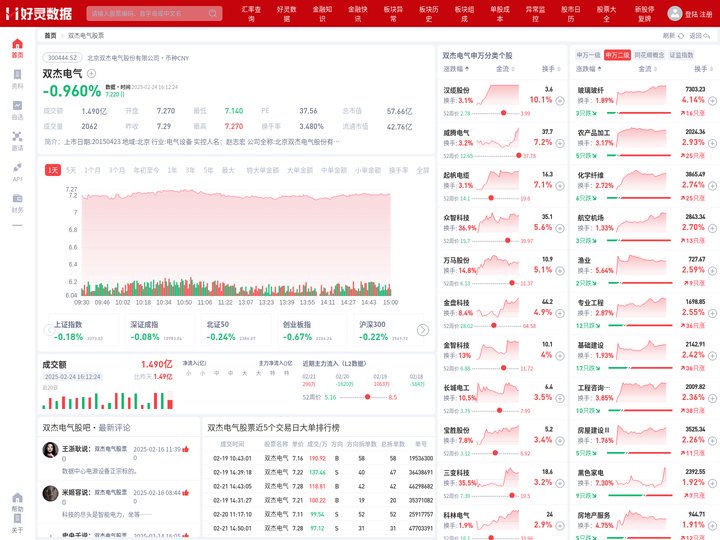Show the 特大单金额 chart series
Image resolution: width=720 pixels, height=540 pixels.
click(262, 170)
